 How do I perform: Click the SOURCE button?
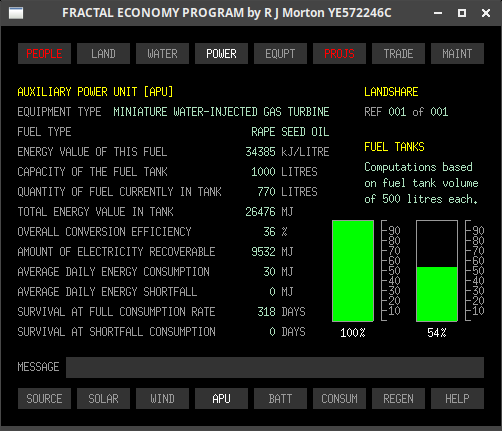(x=44, y=398)
